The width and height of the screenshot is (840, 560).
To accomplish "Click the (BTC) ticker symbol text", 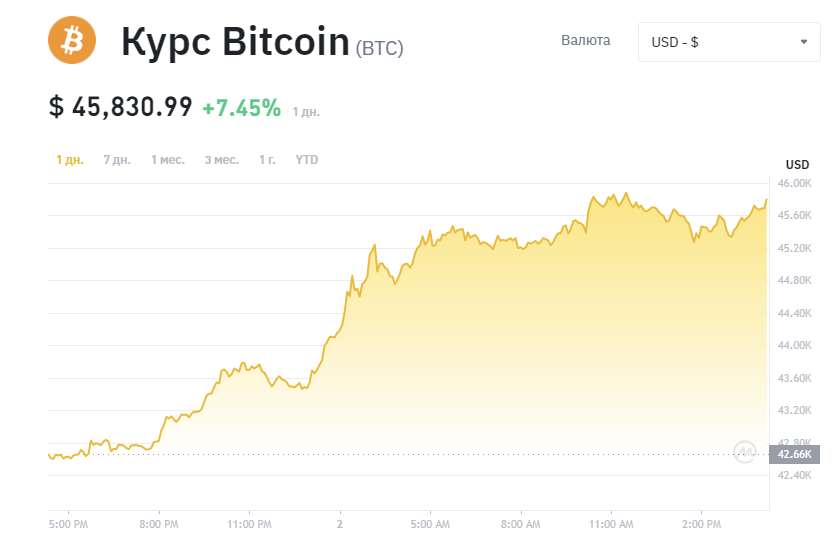I will (379, 48).
